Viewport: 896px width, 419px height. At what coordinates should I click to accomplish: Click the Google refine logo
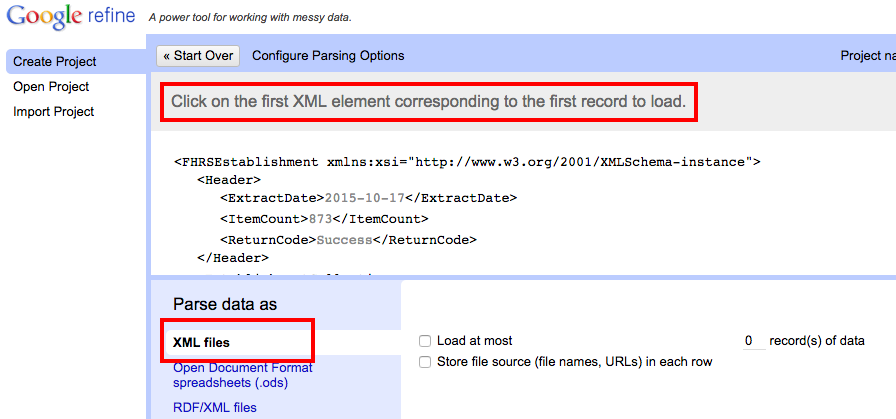click(70, 17)
